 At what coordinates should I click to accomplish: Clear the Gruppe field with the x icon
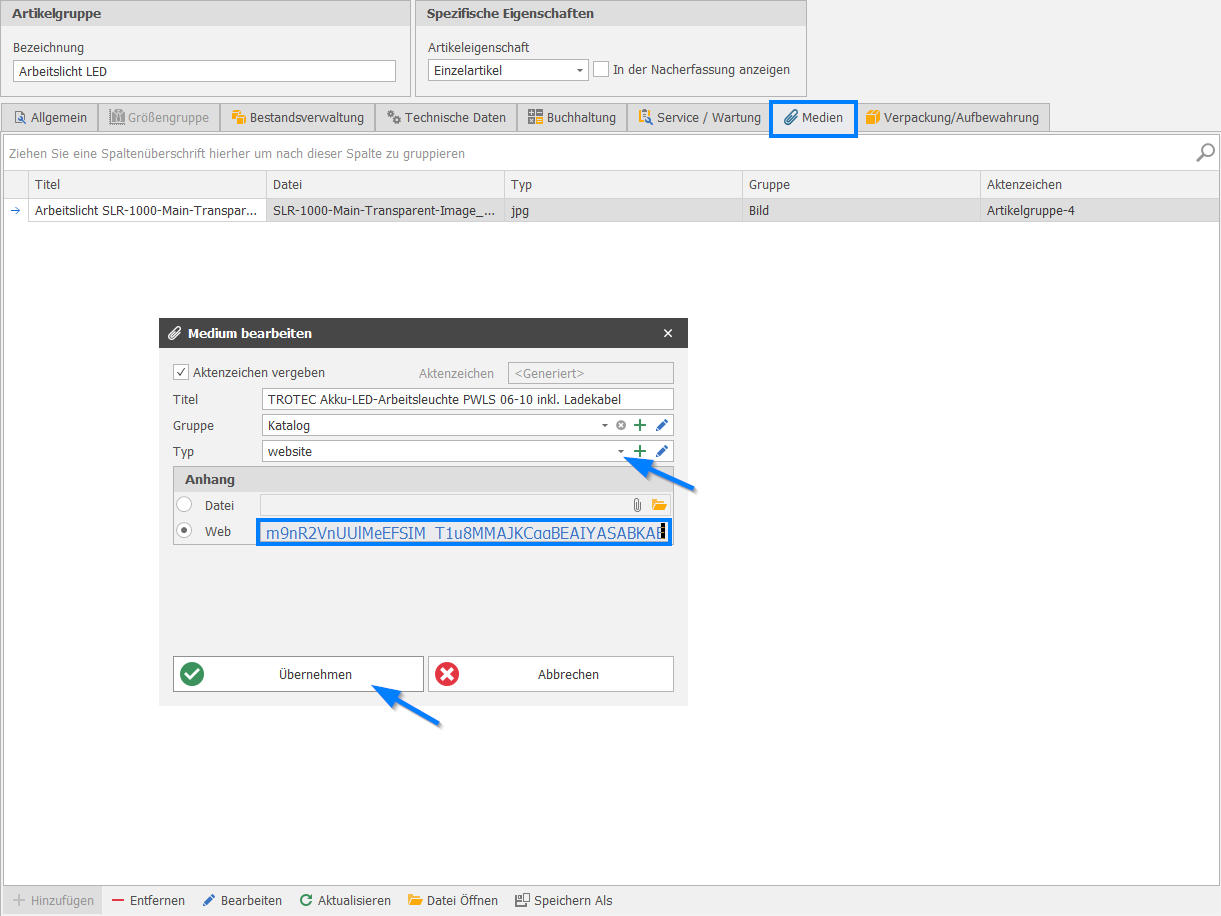621,425
